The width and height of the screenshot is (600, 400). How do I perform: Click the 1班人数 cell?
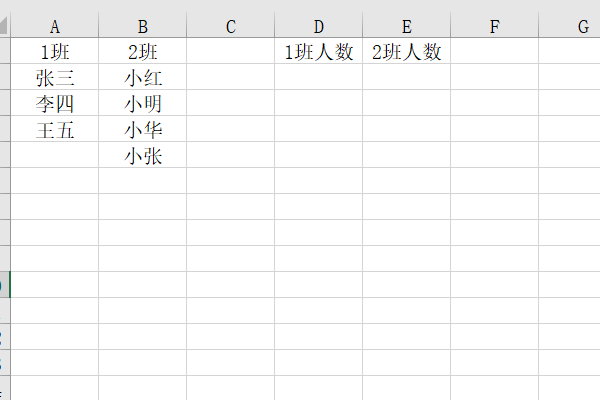(318, 53)
